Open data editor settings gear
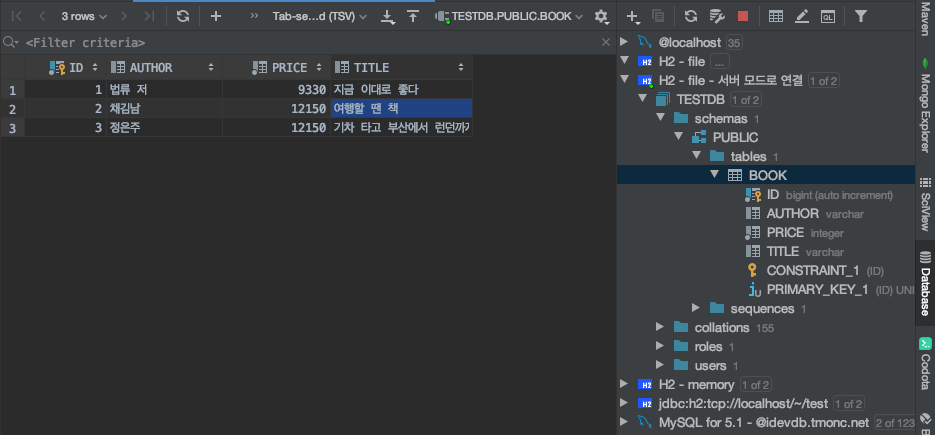Screen dimensions: 935x435 [x=601, y=17]
